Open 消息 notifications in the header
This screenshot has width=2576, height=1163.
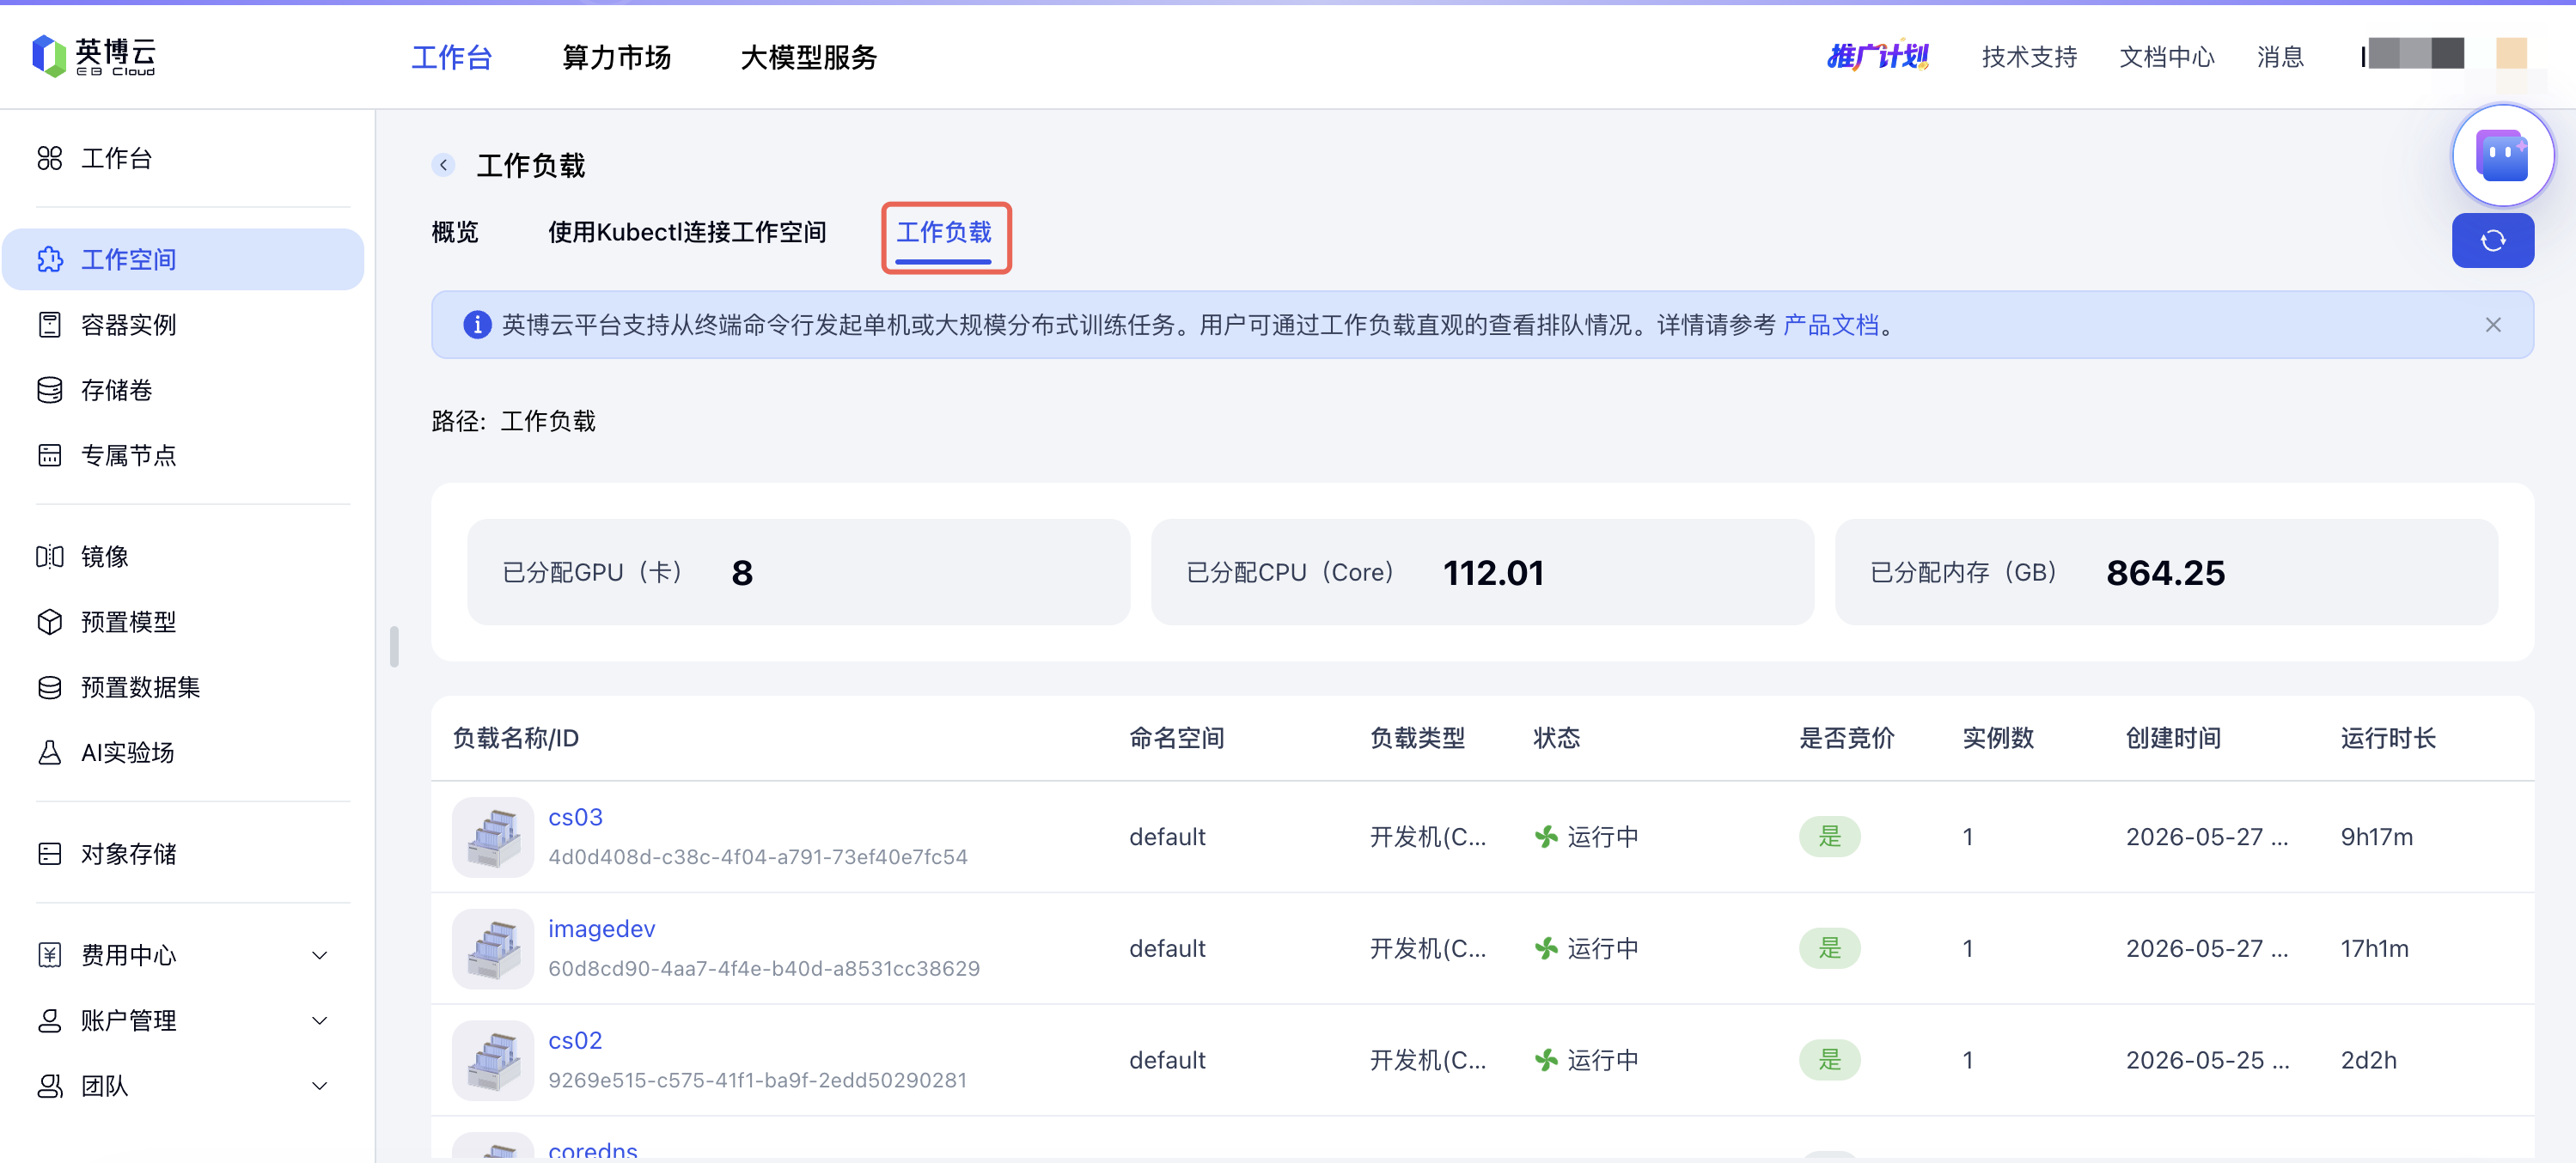[x=2280, y=57]
